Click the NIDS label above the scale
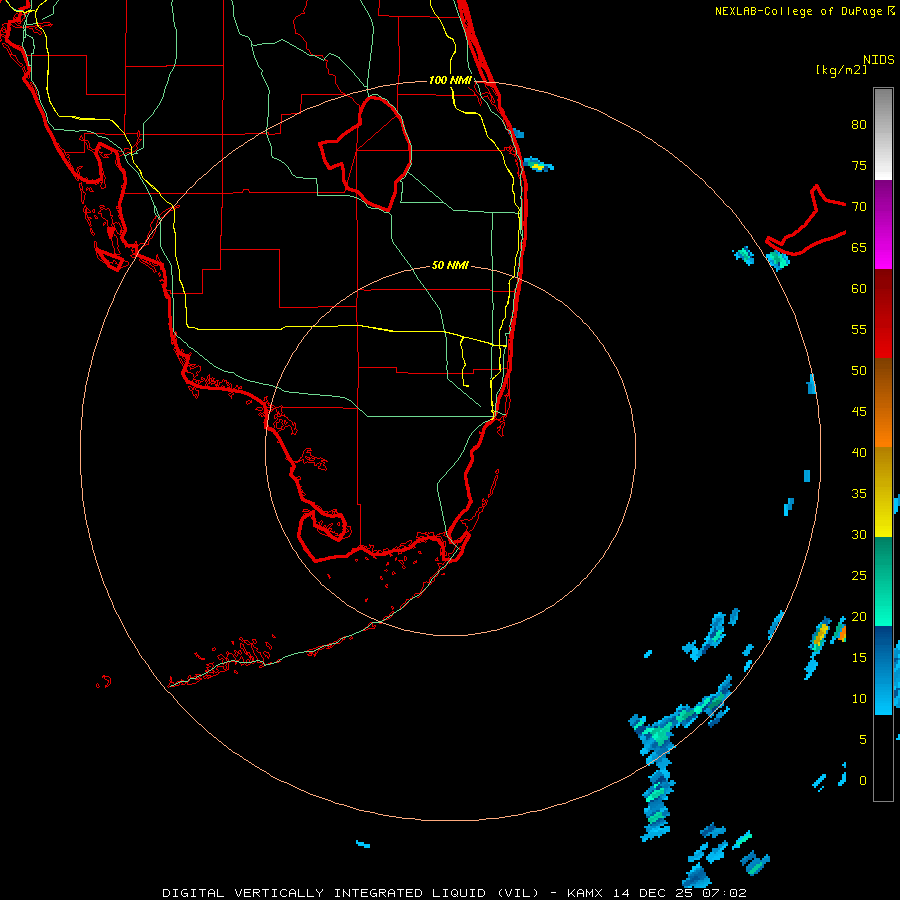The image size is (900, 900). point(879,60)
